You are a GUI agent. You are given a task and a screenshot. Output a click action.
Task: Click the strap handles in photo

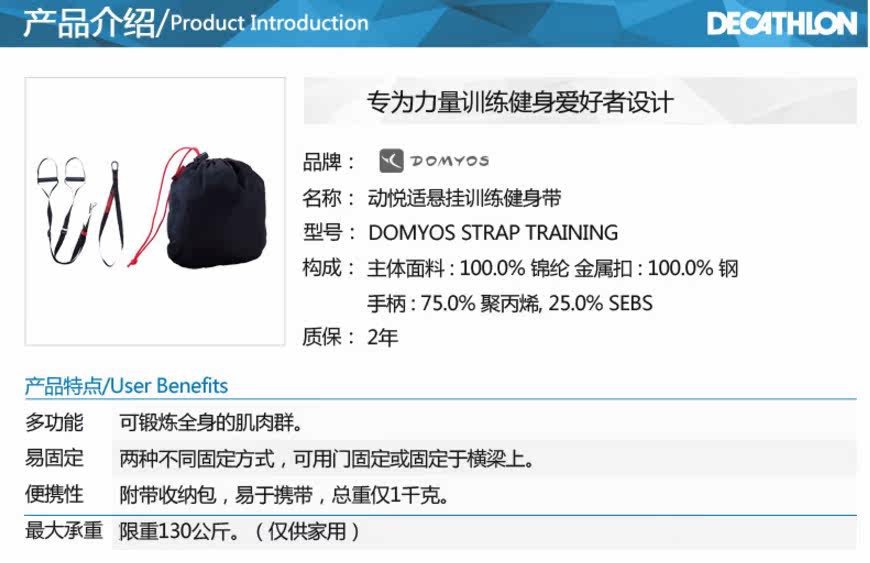[x=60, y=171]
